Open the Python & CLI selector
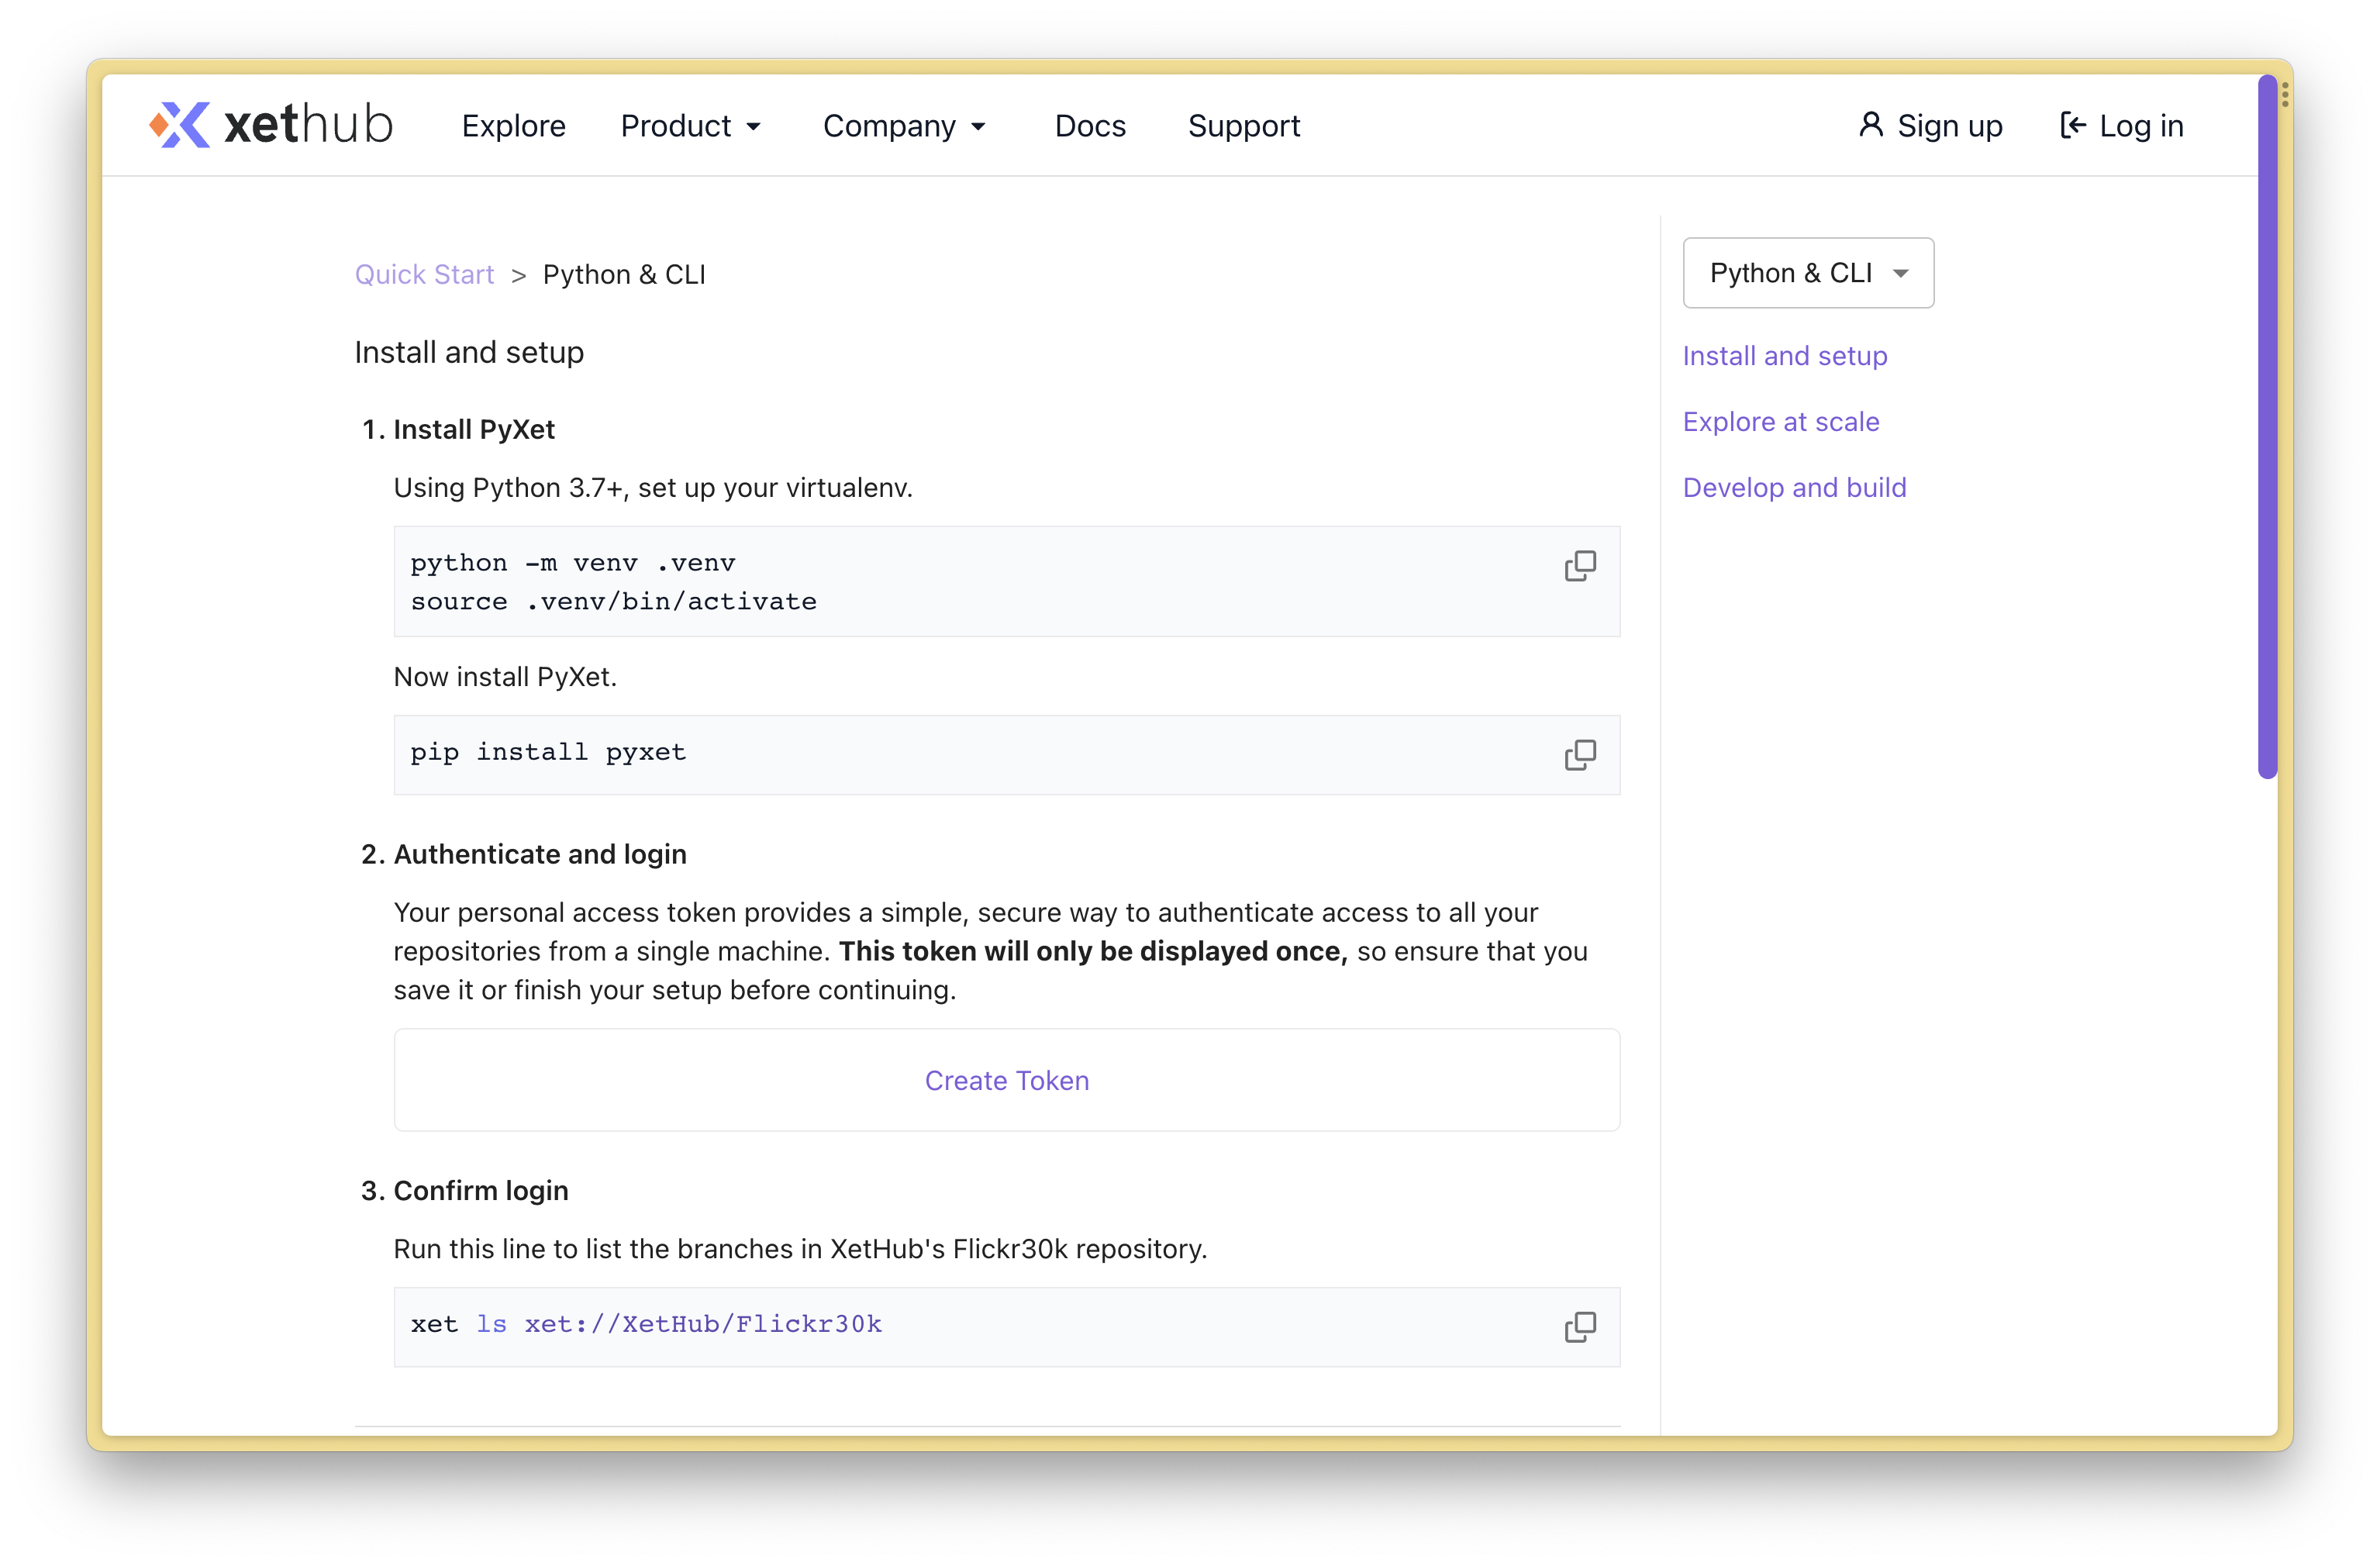Viewport: 2380px width, 1566px height. click(x=1807, y=273)
